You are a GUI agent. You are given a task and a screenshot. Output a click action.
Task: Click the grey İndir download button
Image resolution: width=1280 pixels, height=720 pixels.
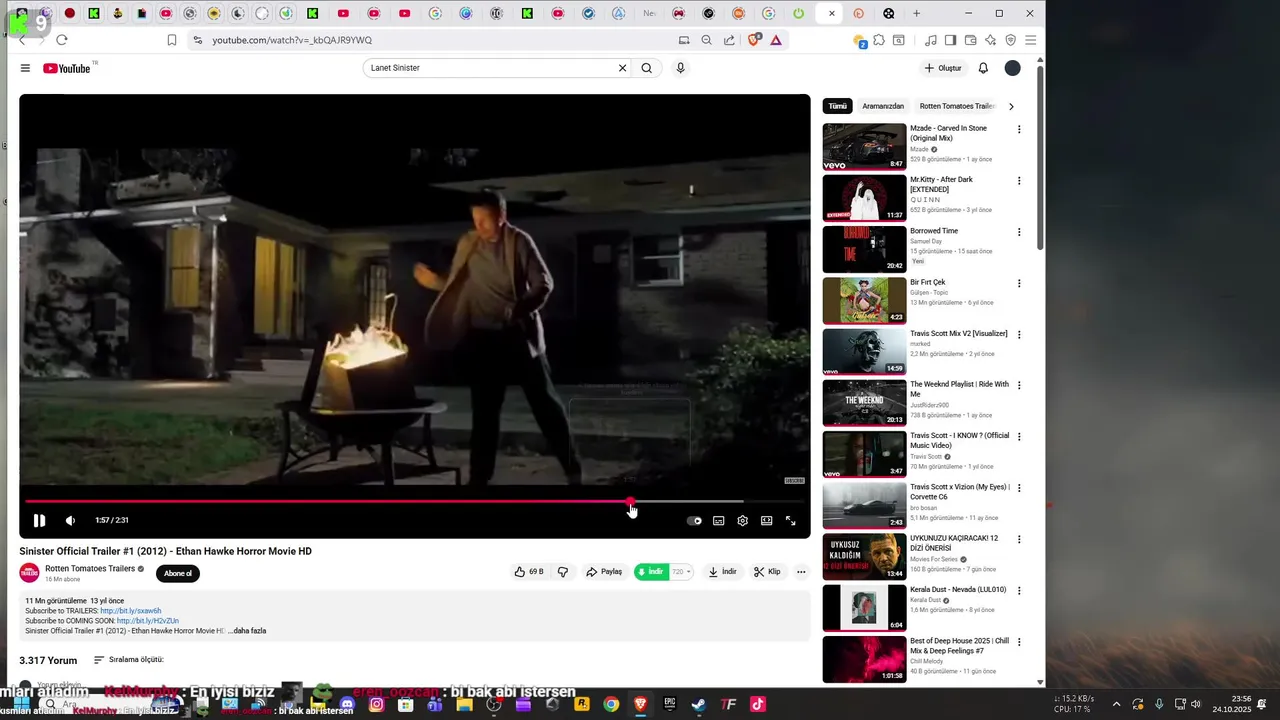tap(722, 572)
